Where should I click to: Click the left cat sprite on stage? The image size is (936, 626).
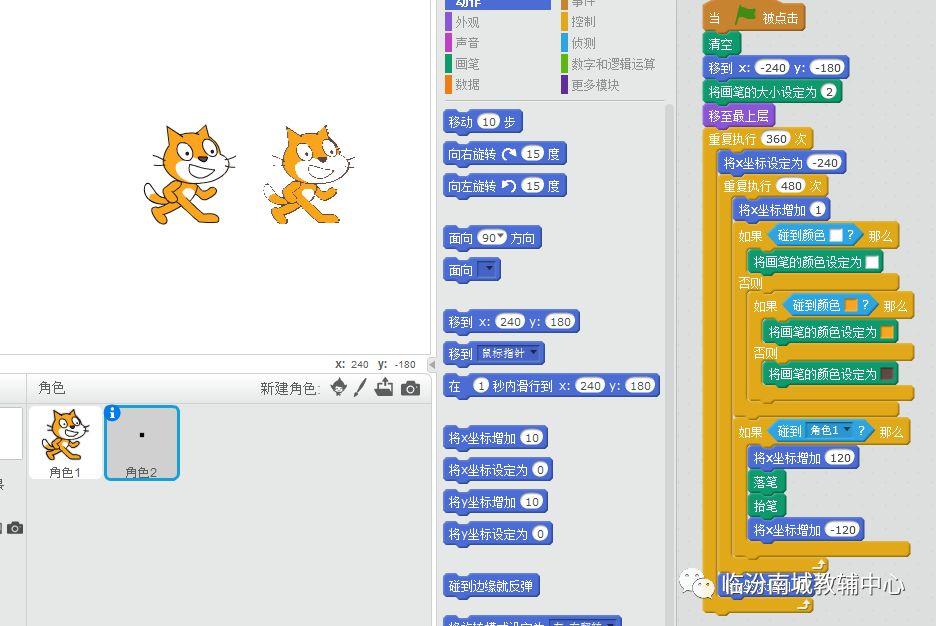(x=188, y=174)
